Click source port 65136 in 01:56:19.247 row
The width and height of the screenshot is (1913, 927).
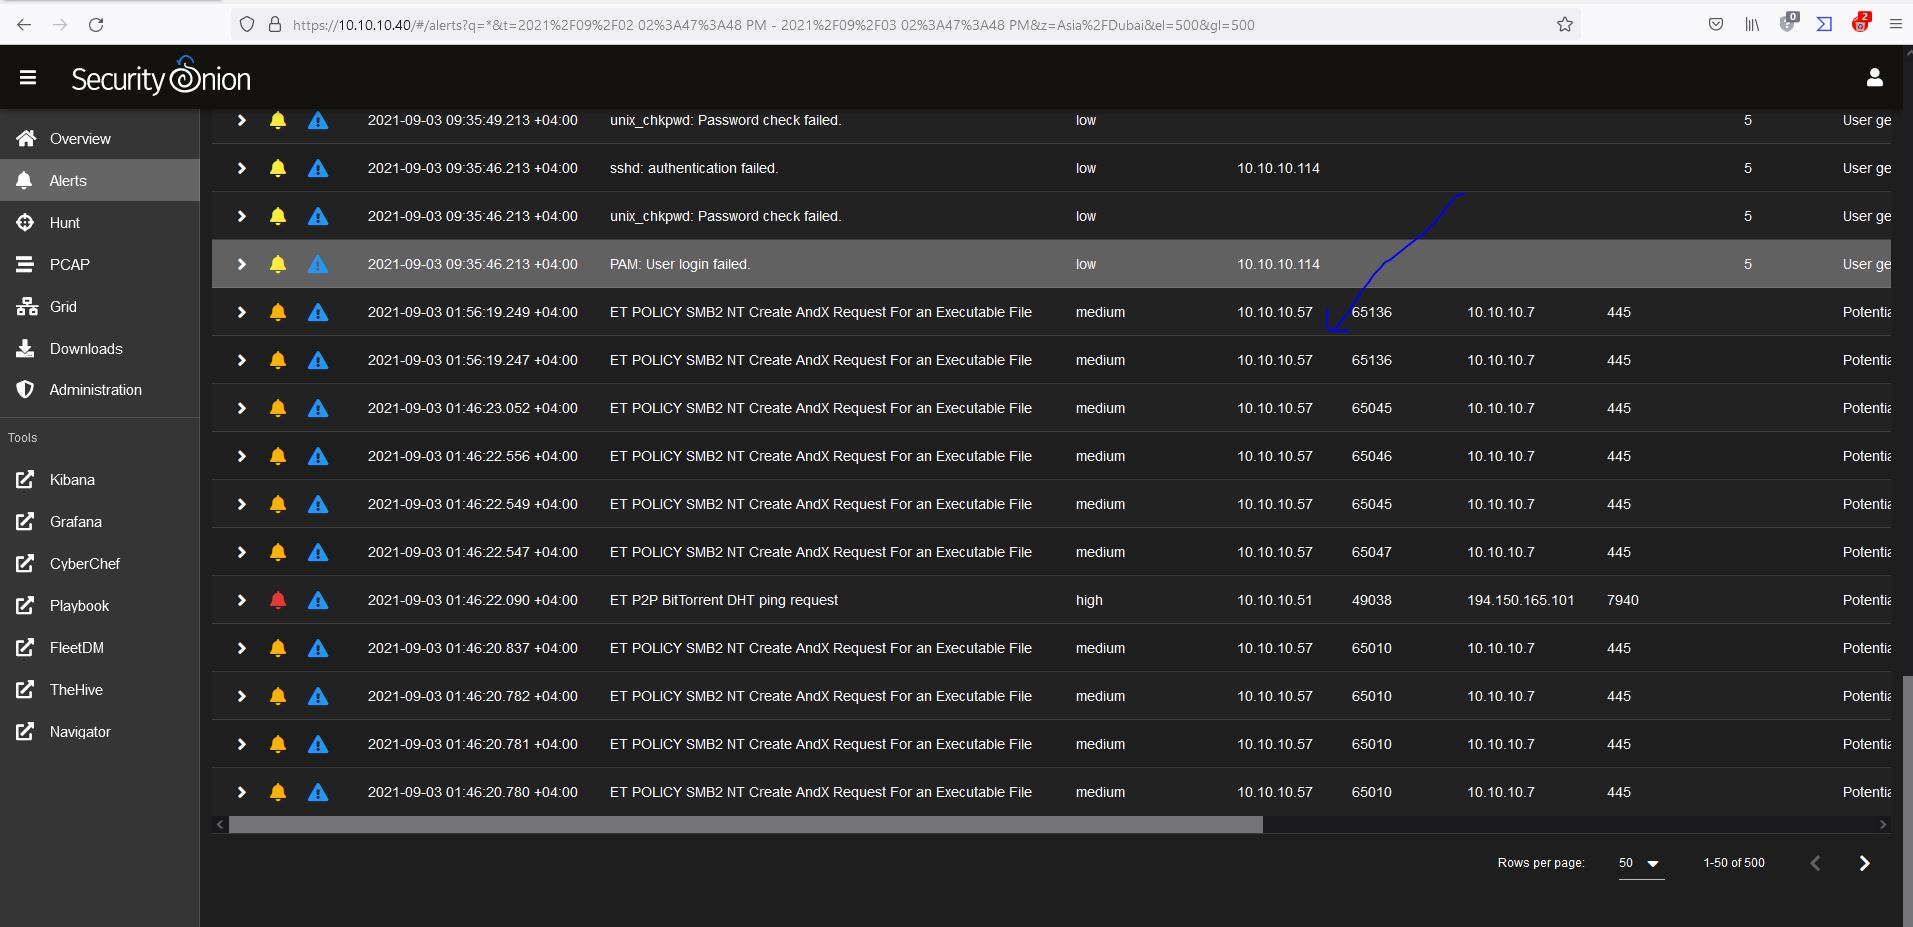pyautogui.click(x=1371, y=360)
